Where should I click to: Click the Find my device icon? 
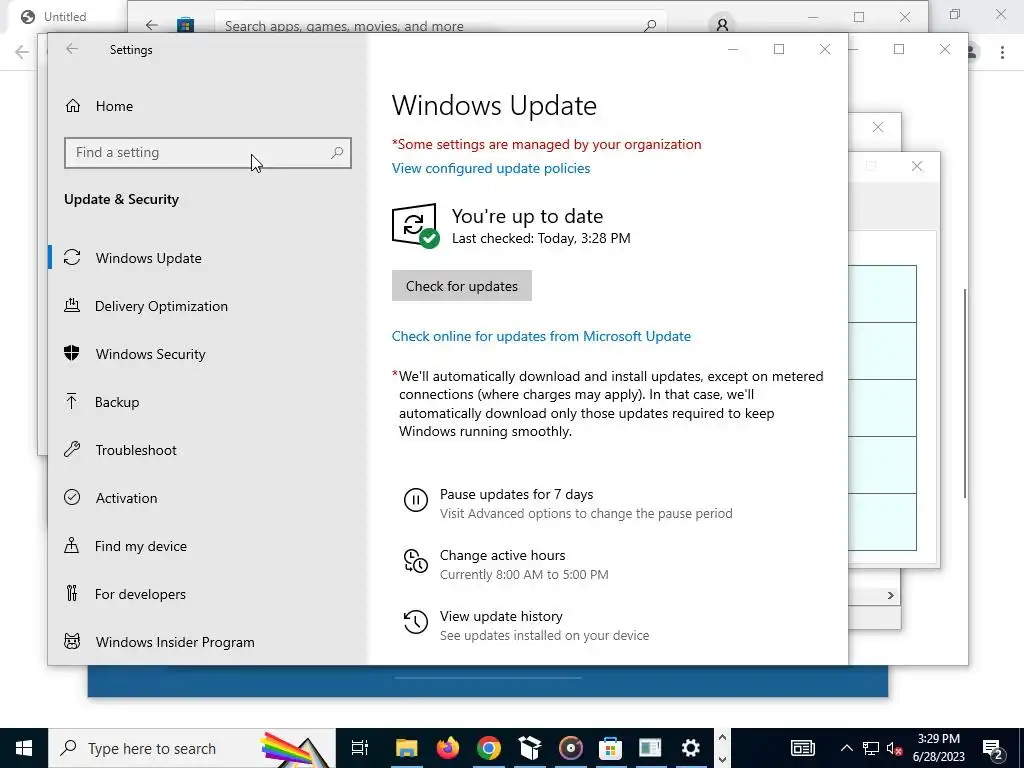tap(72, 545)
